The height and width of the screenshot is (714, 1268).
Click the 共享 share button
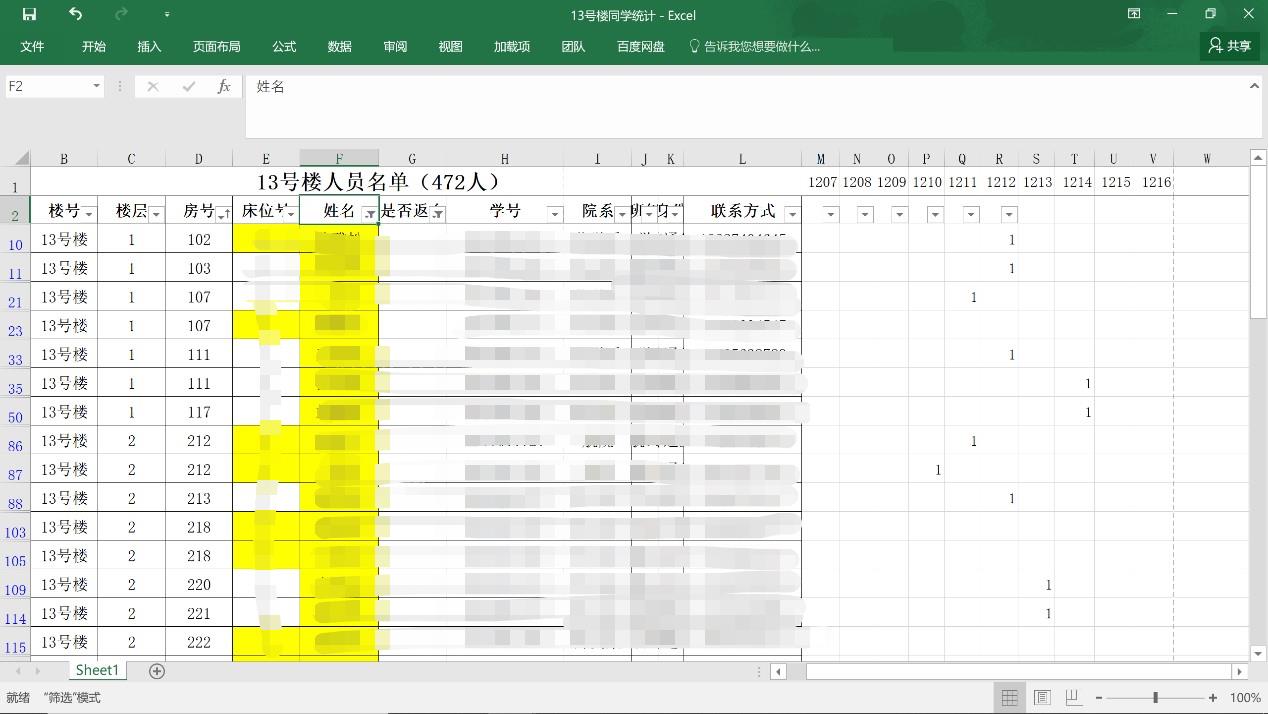1229,46
